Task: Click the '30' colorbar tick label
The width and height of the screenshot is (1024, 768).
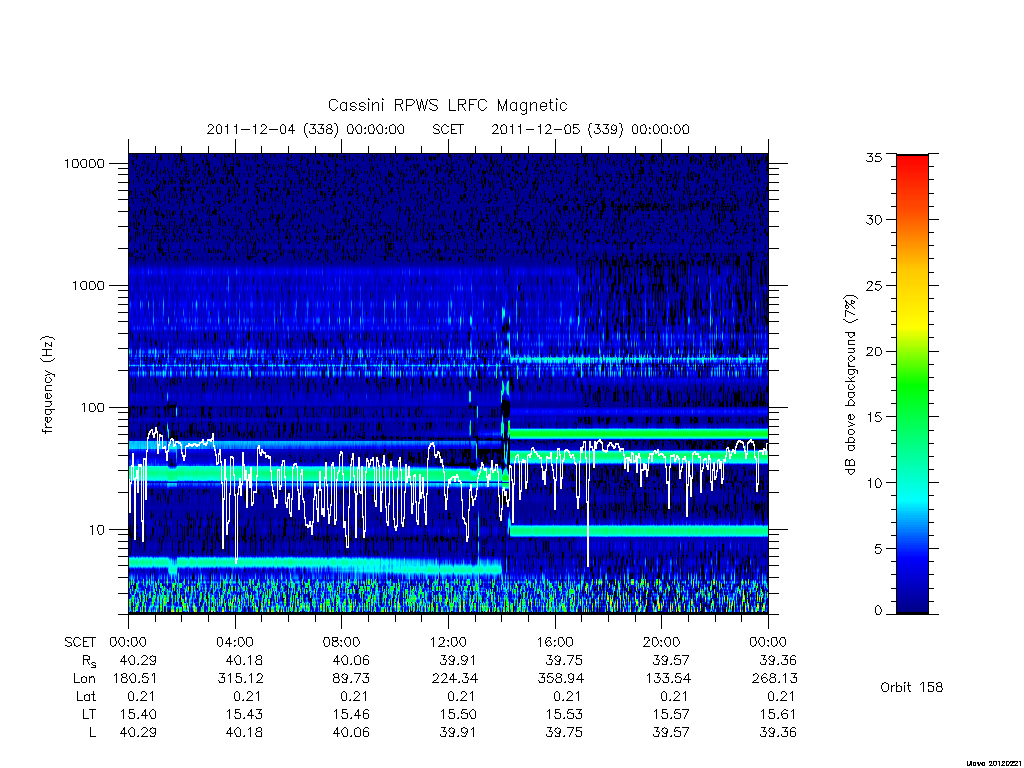Action: (x=874, y=220)
